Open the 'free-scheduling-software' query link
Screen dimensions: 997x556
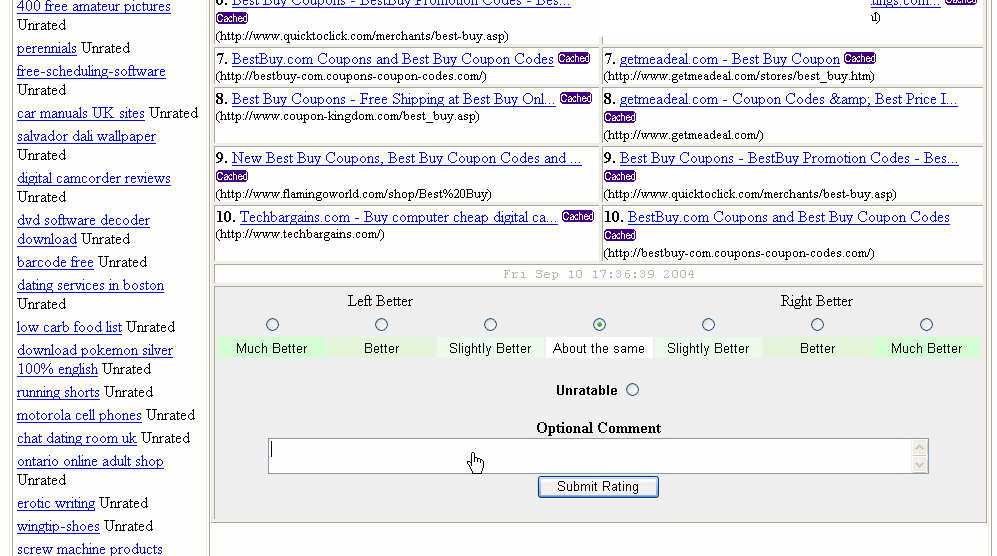(91, 71)
